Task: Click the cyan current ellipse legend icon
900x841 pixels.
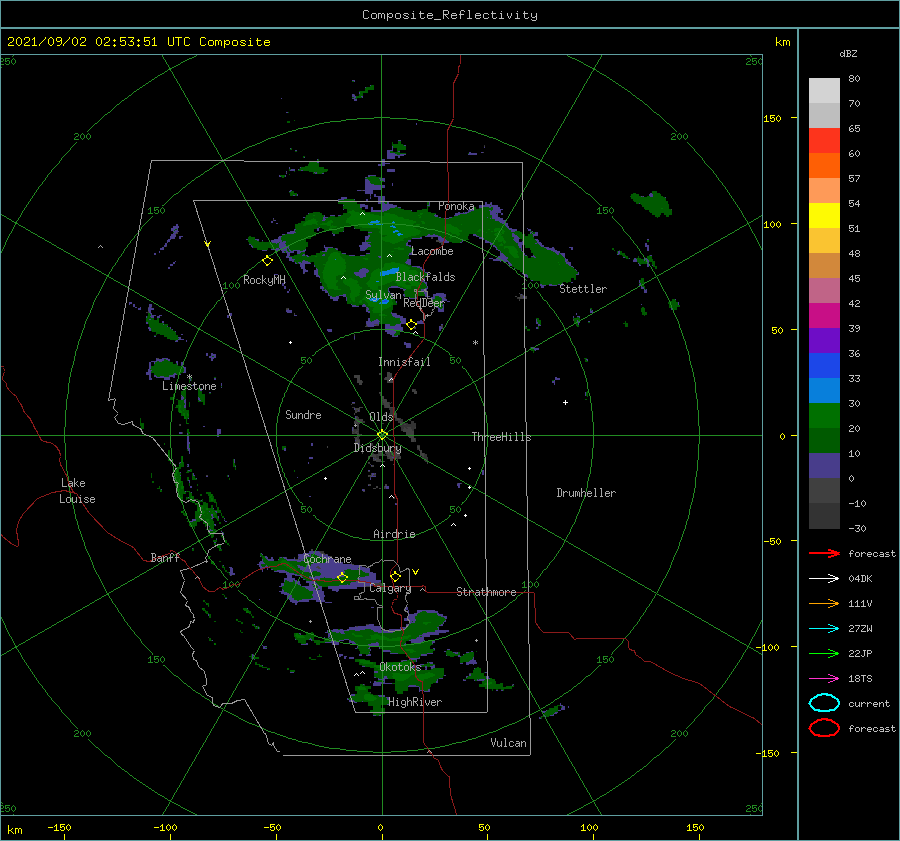Action: 824,703
